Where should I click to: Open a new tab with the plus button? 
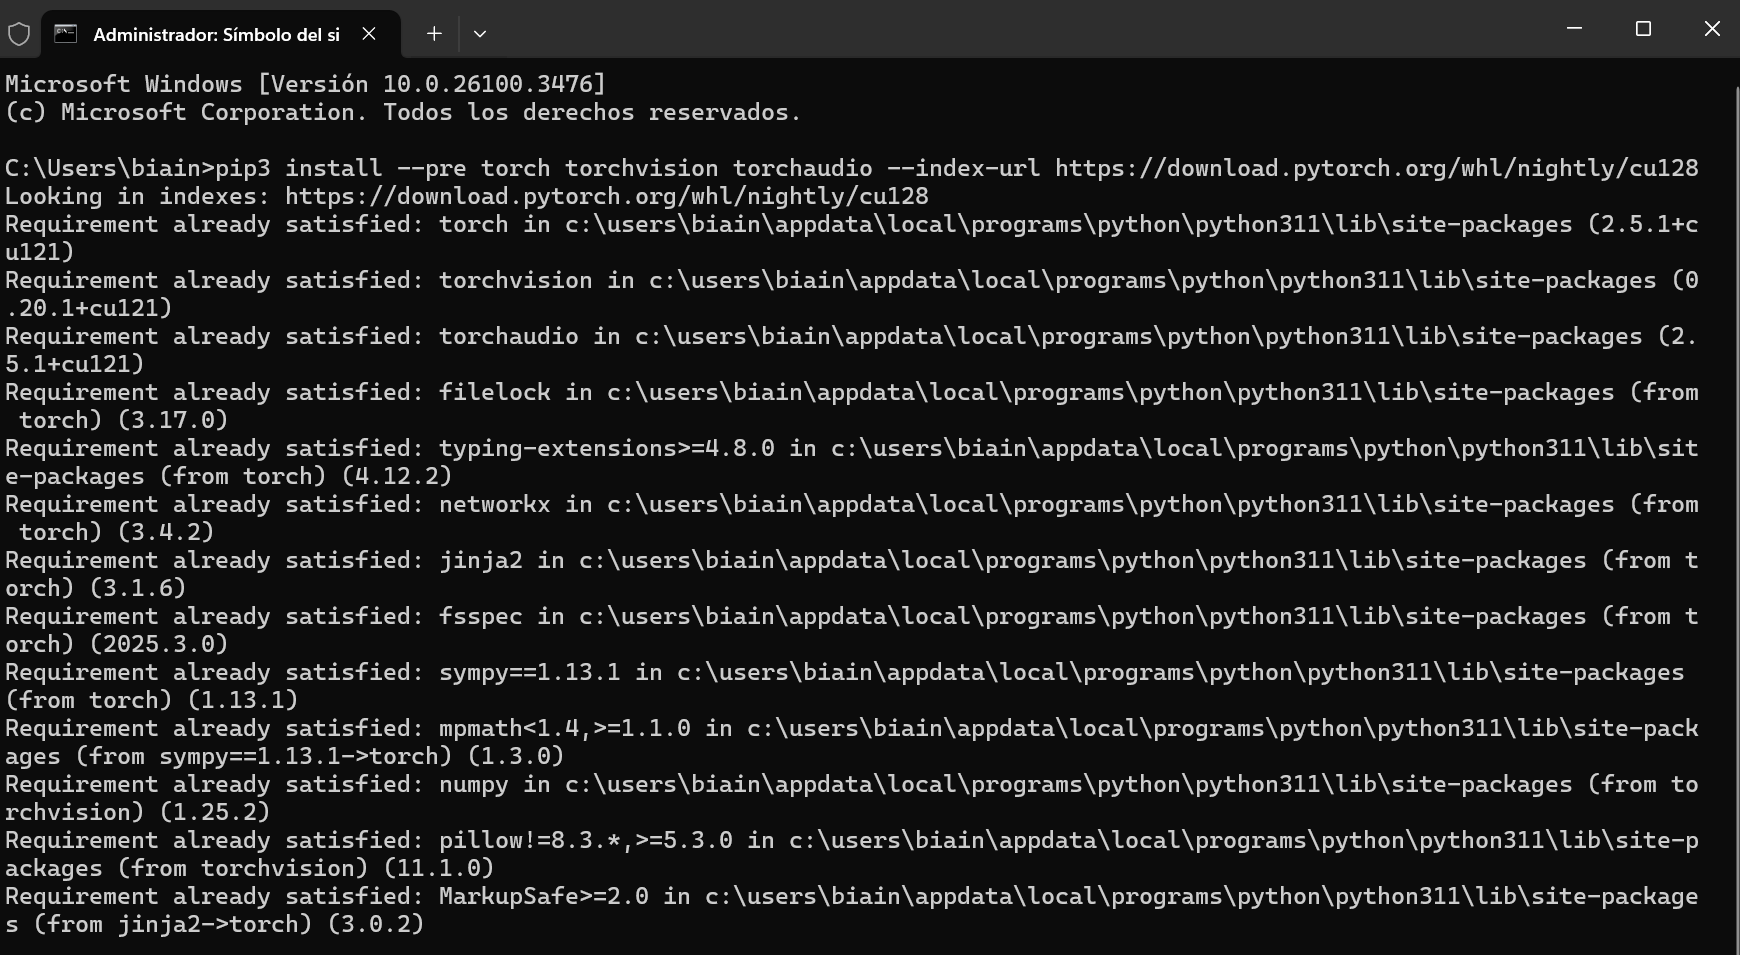[x=434, y=34]
